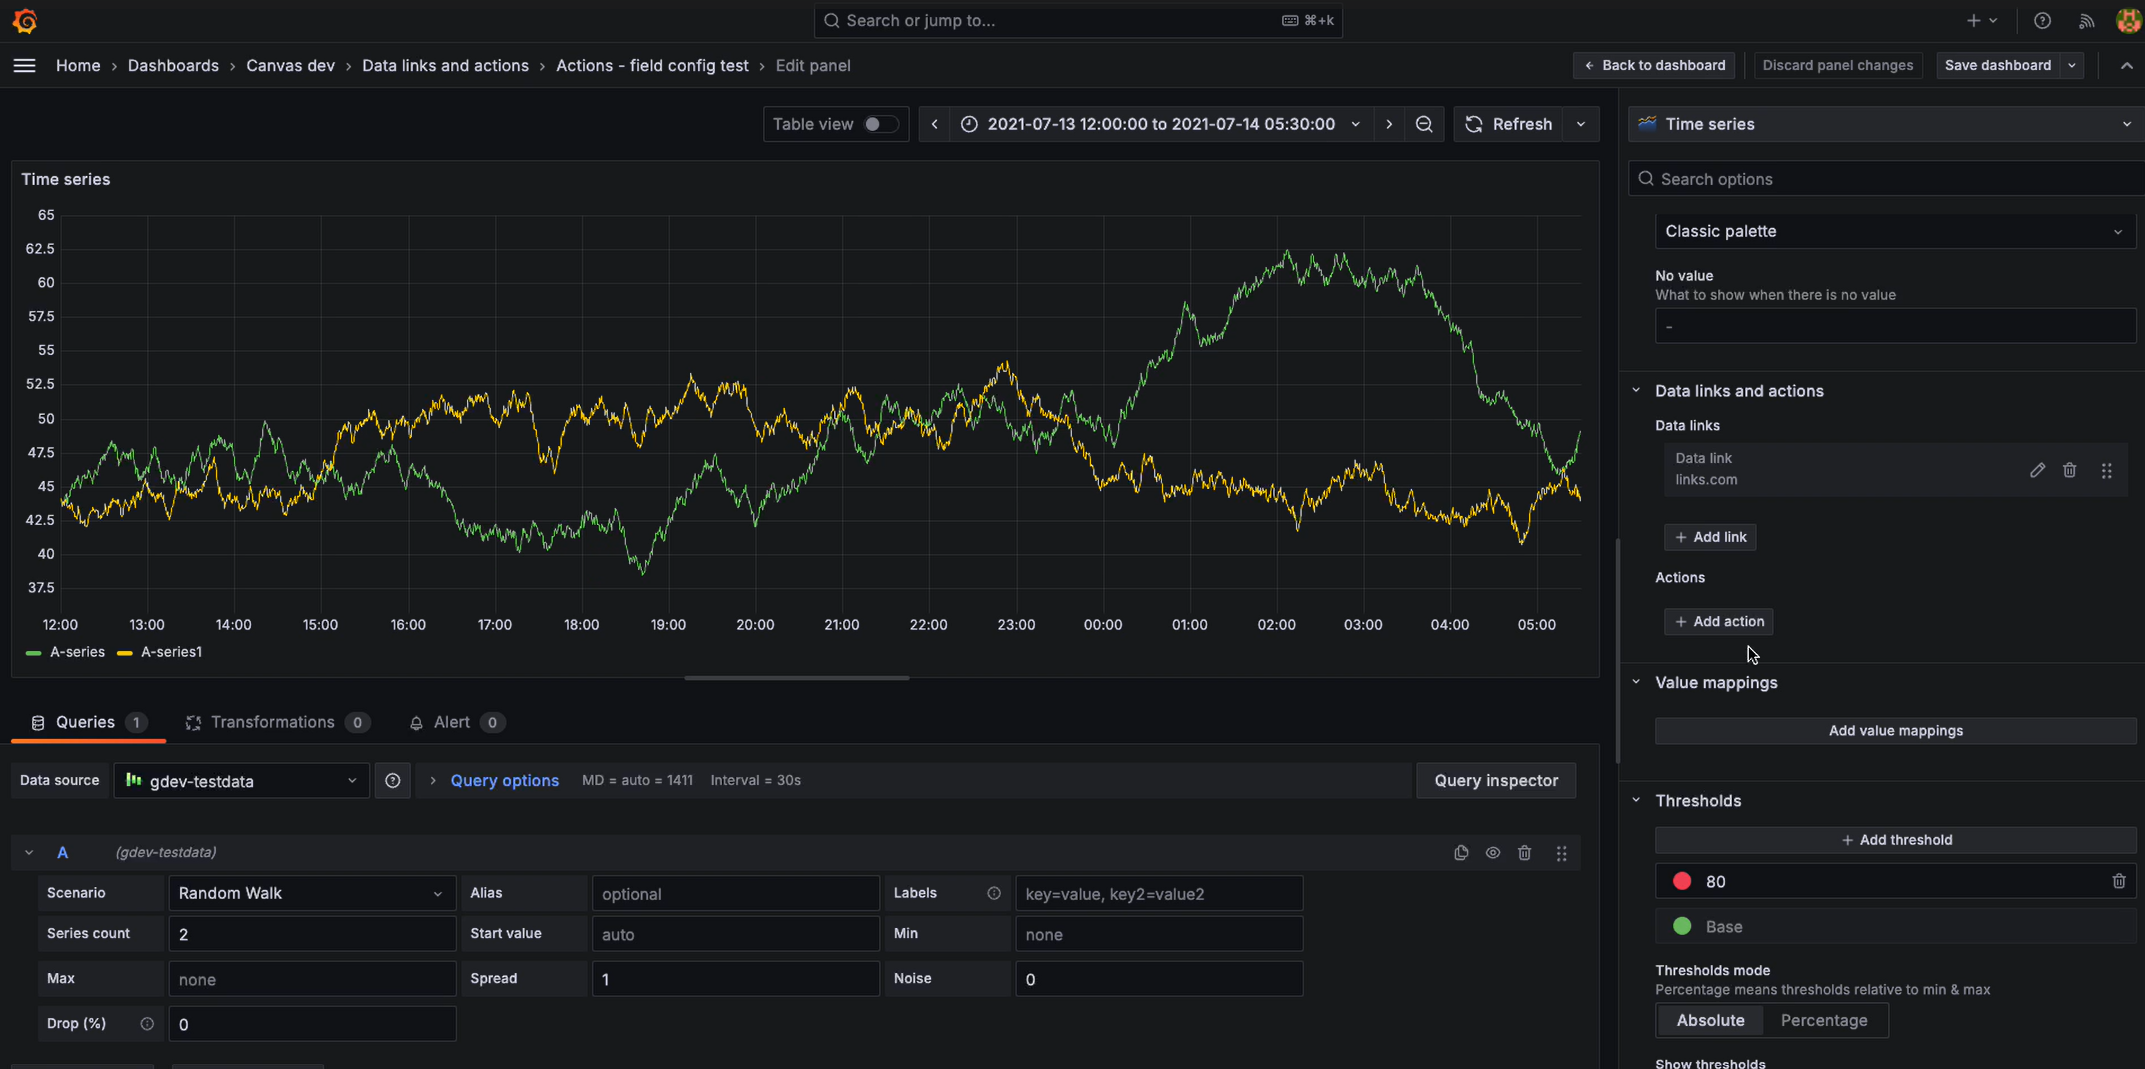The width and height of the screenshot is (2145, 1069).
Task: Zoom out the time range
Action: coord(1424,124)
